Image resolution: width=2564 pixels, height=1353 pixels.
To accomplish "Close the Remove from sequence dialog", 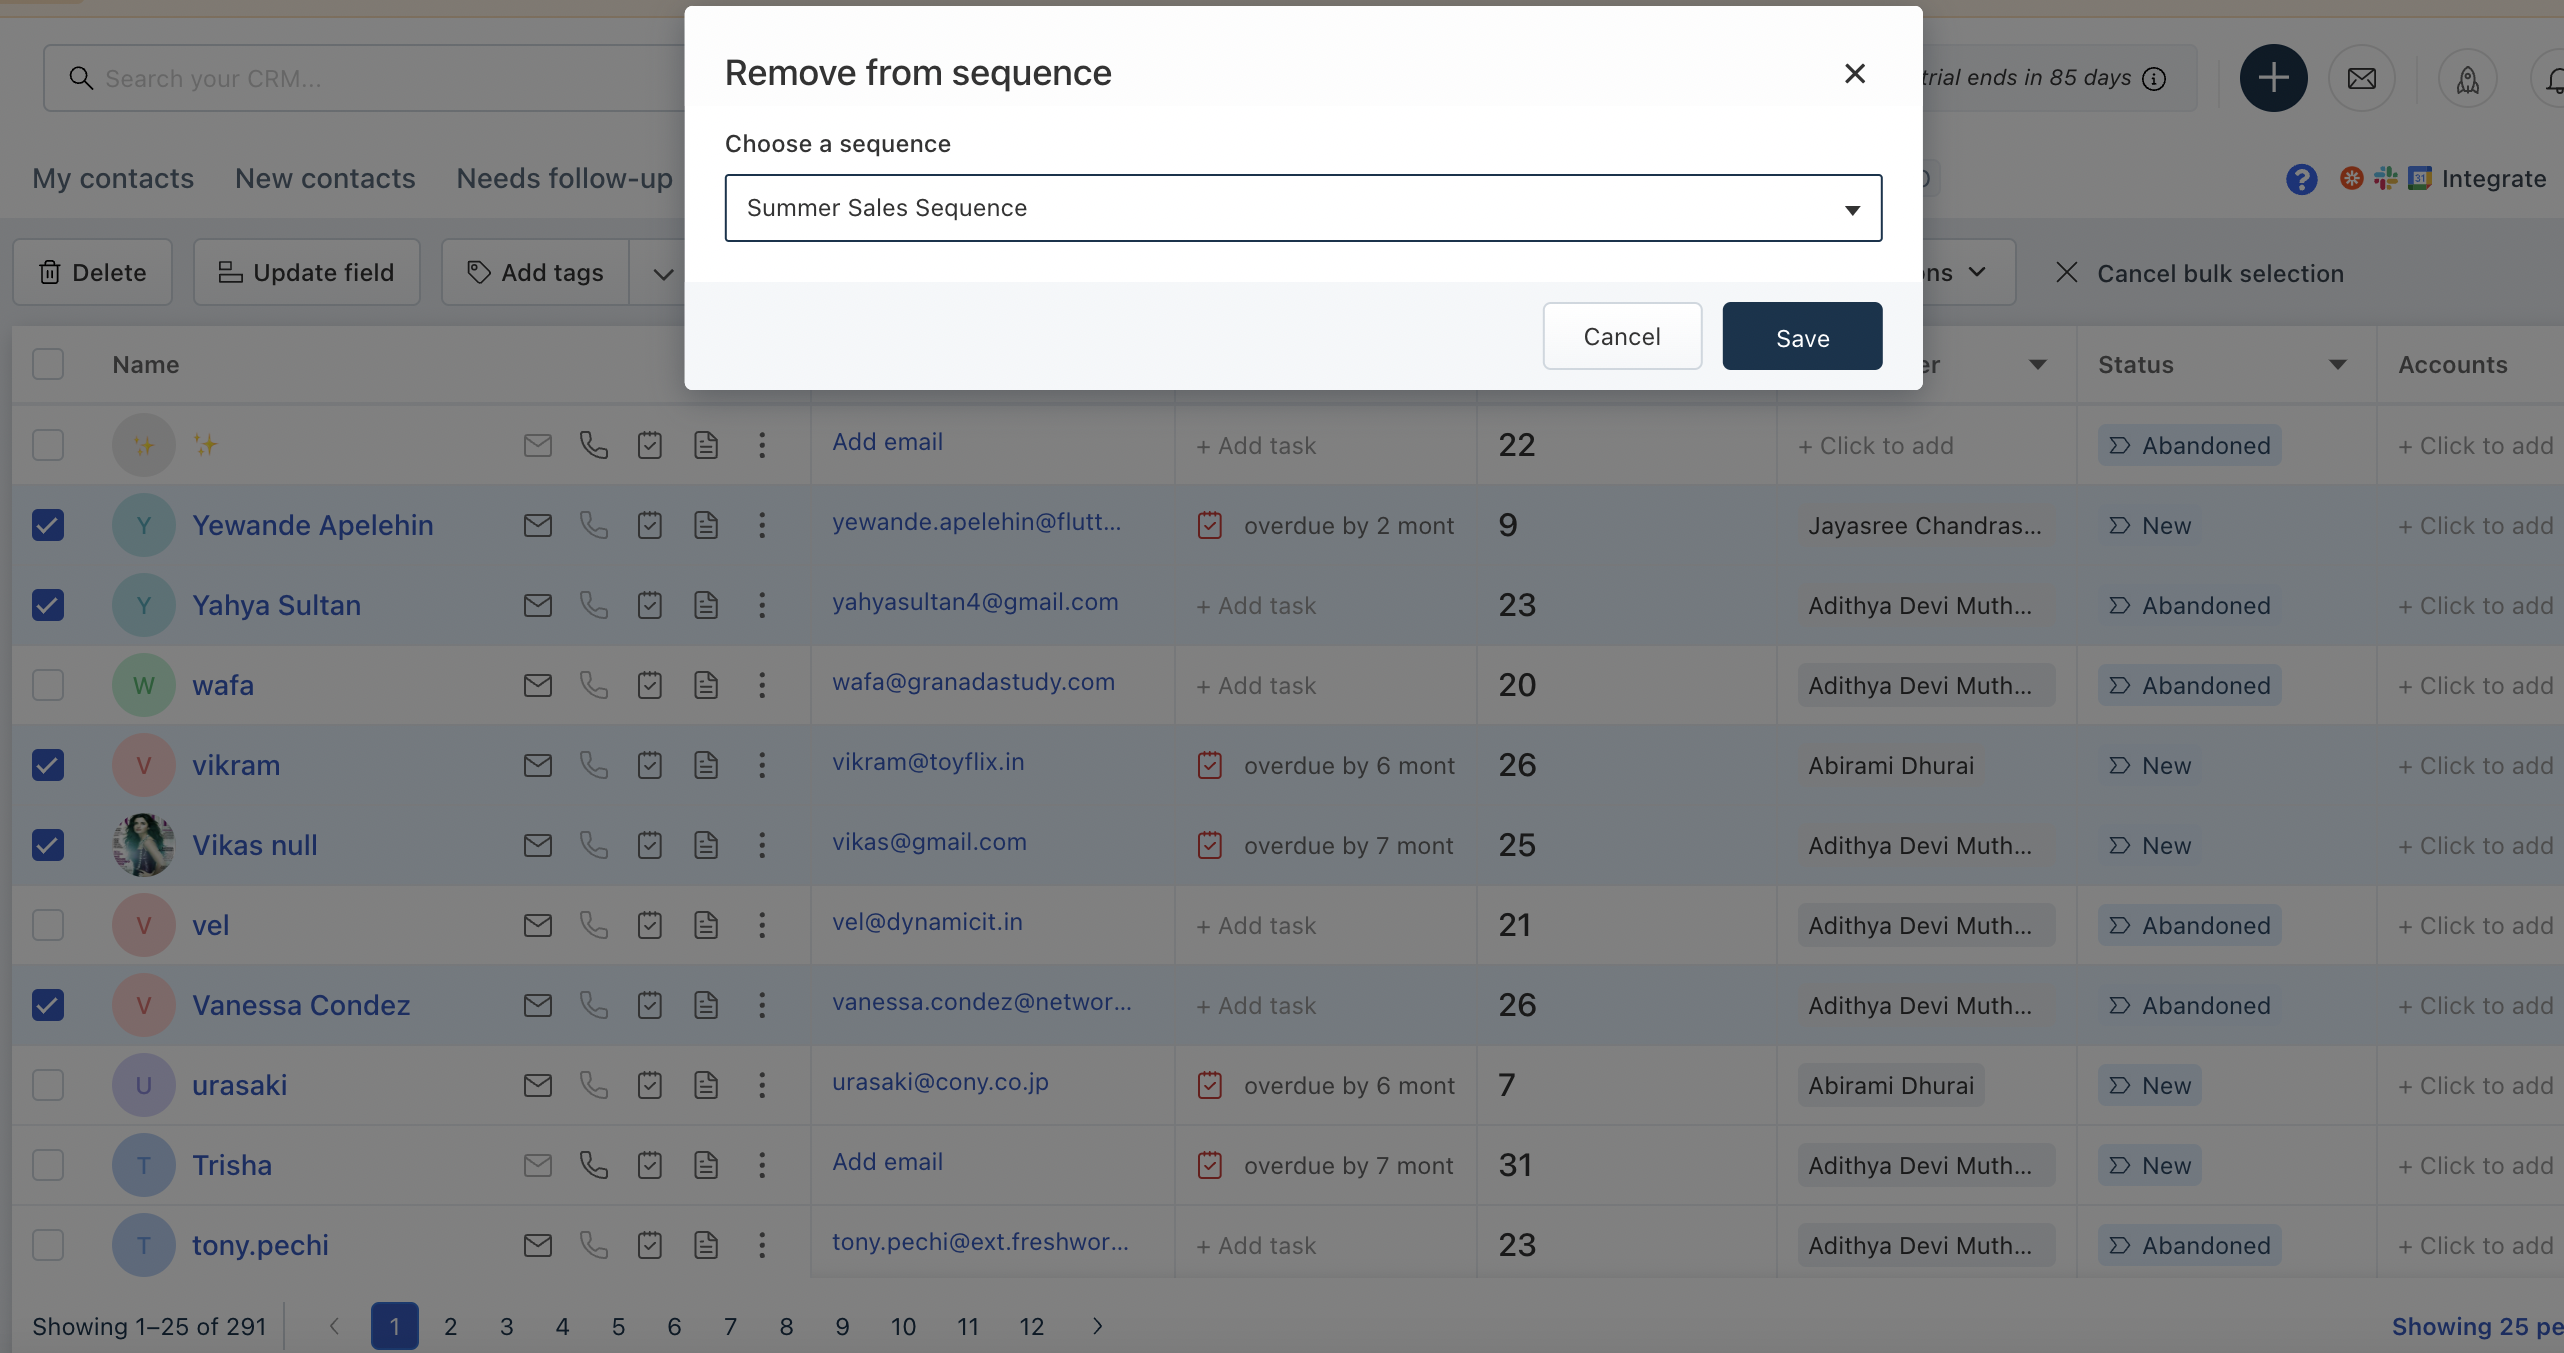I will [1854, 73].
